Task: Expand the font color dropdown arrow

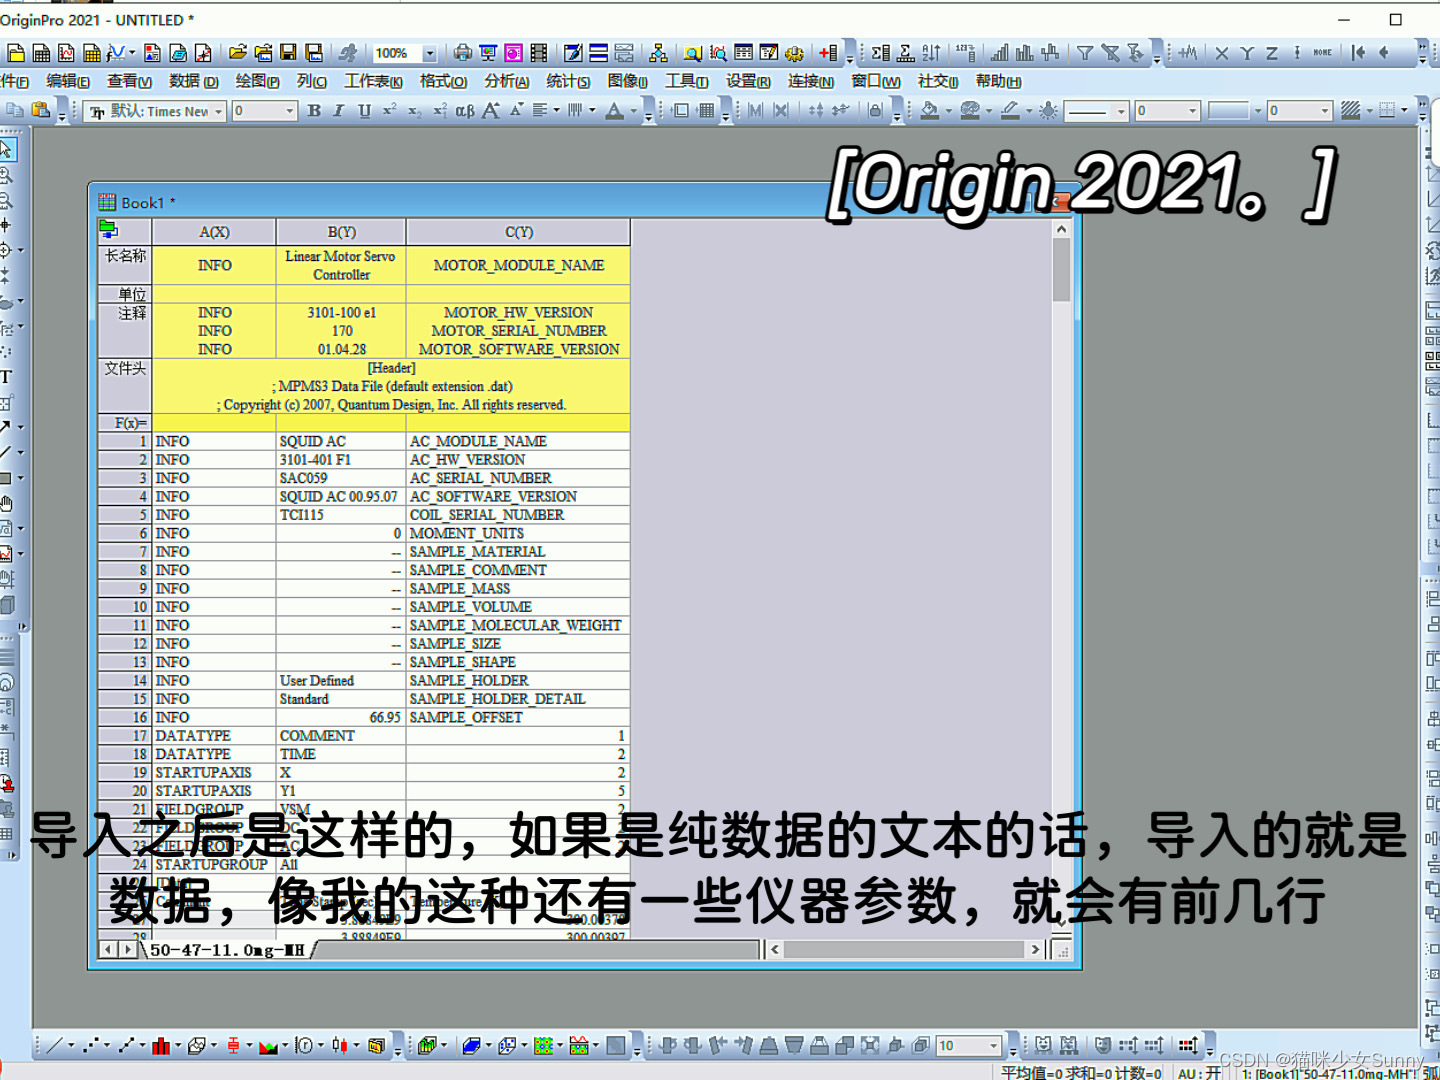Action: pos(633,111)
